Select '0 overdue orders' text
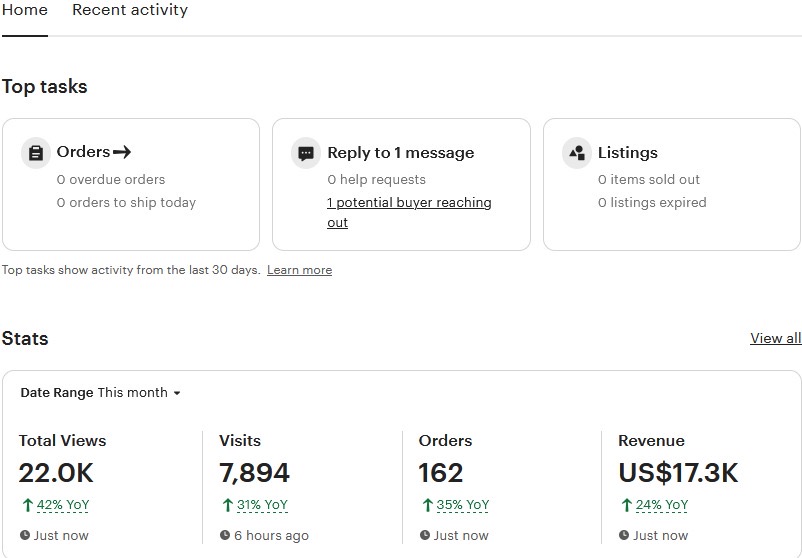The height and width of the screenshot is (558, 802). [111, 180]
